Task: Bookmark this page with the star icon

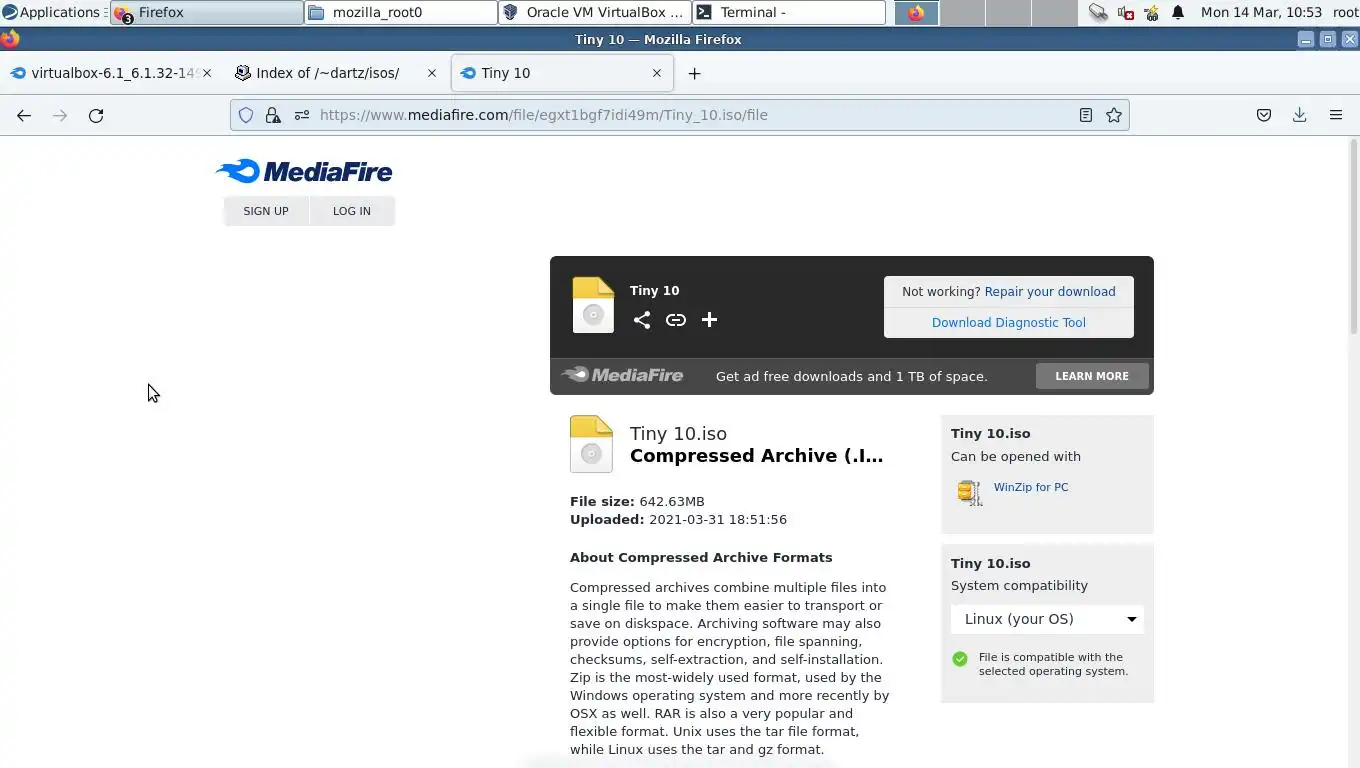Action: 1114,115
